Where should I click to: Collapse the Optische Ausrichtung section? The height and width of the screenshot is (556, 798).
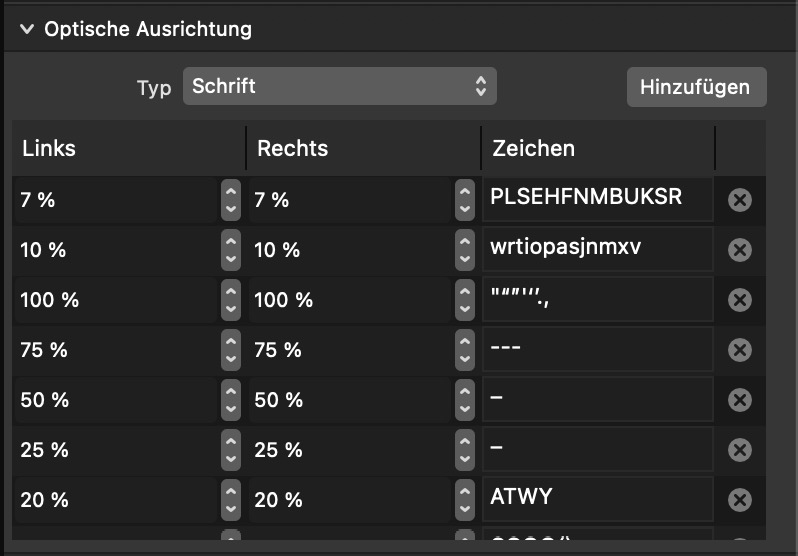(x=26, y=30)
